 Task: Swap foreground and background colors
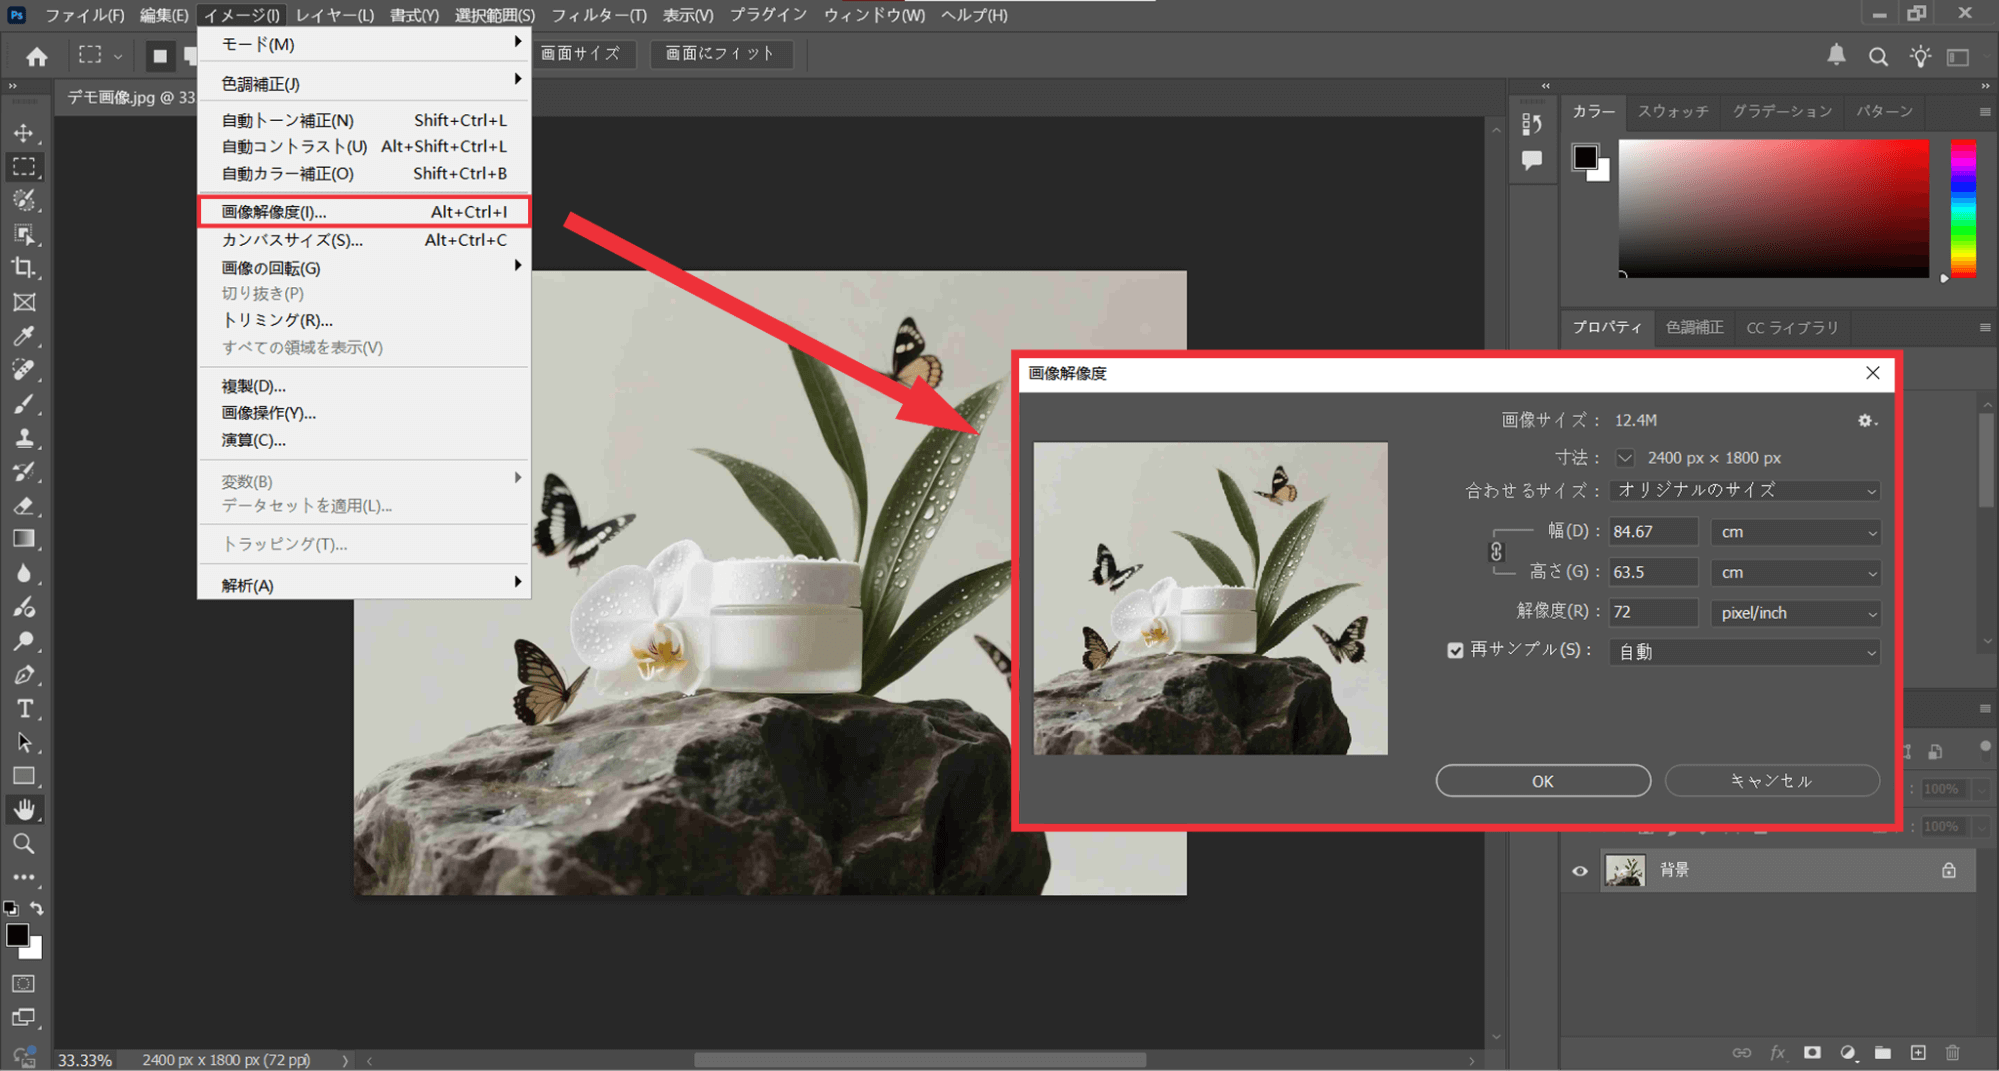37,909
